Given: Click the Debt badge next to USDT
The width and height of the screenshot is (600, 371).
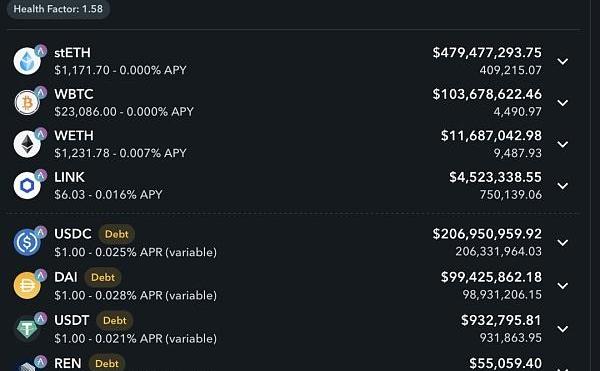Looking at the screenshot, I should pyautogui.click(x=115, y=321).
